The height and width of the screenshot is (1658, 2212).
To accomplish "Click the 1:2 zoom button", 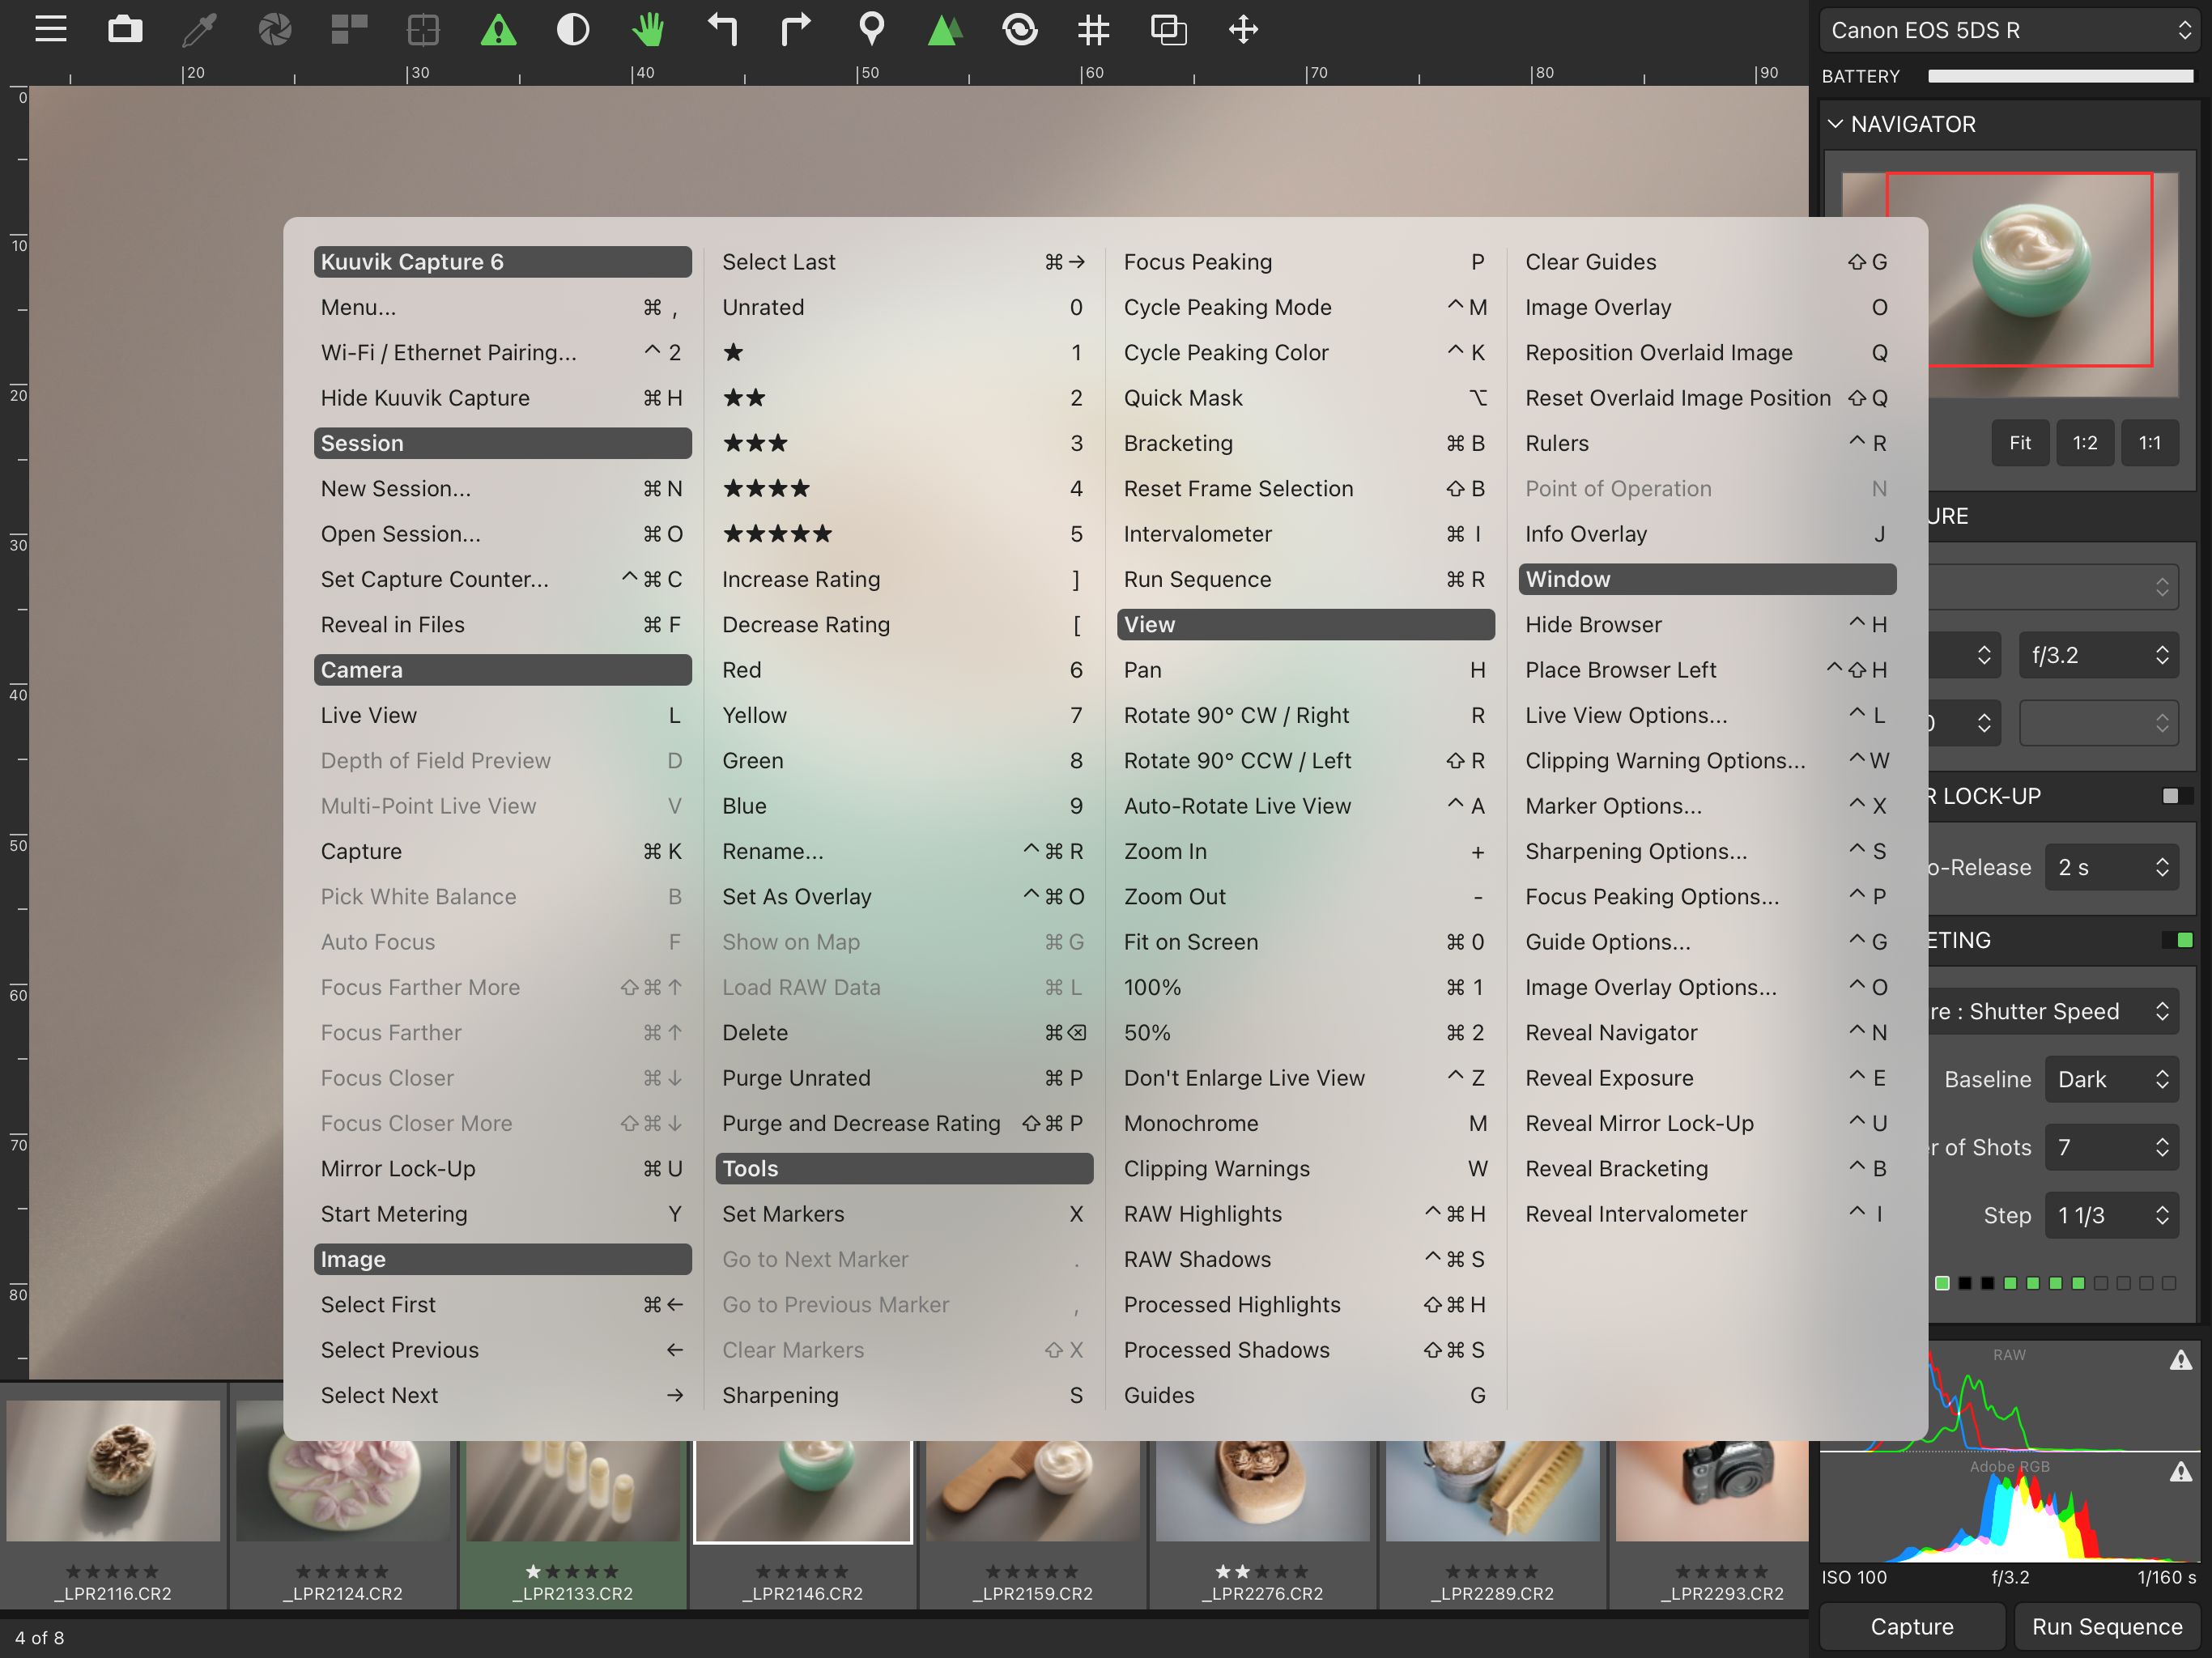I will click(x=2085, y=443).
